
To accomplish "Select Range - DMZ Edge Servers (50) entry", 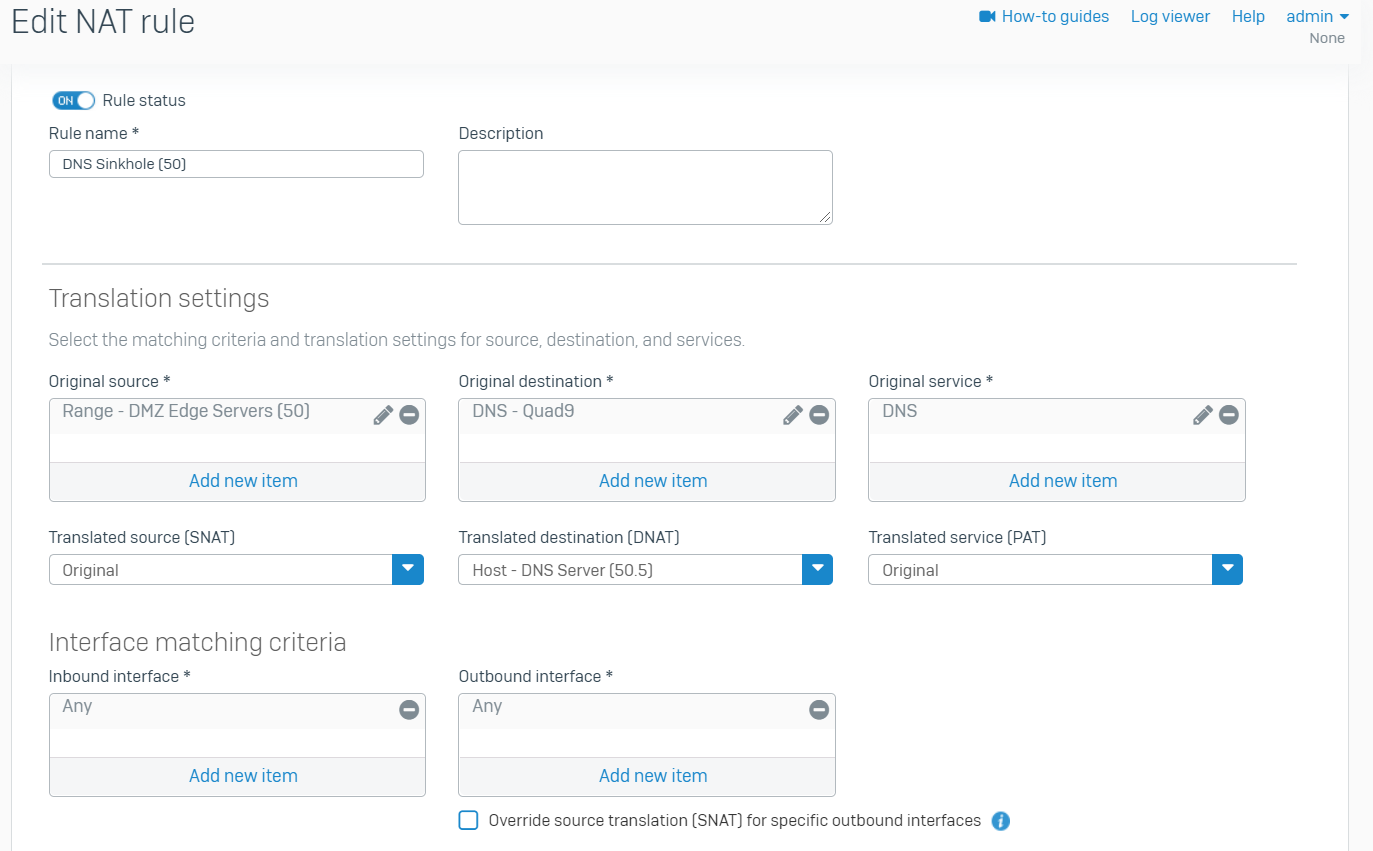I will pyautogui.click(x=186, y=411).
